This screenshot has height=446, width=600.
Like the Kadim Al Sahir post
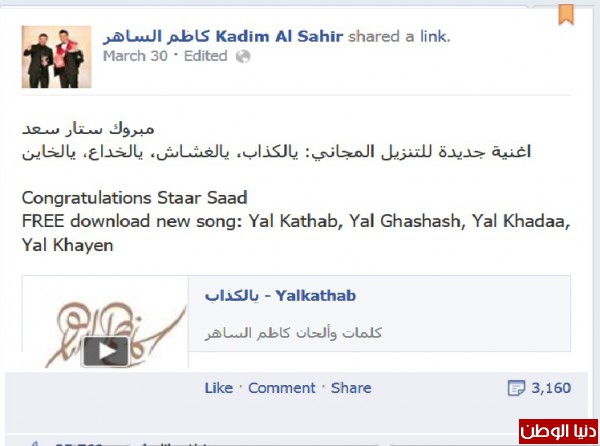(x=219, y=388)
